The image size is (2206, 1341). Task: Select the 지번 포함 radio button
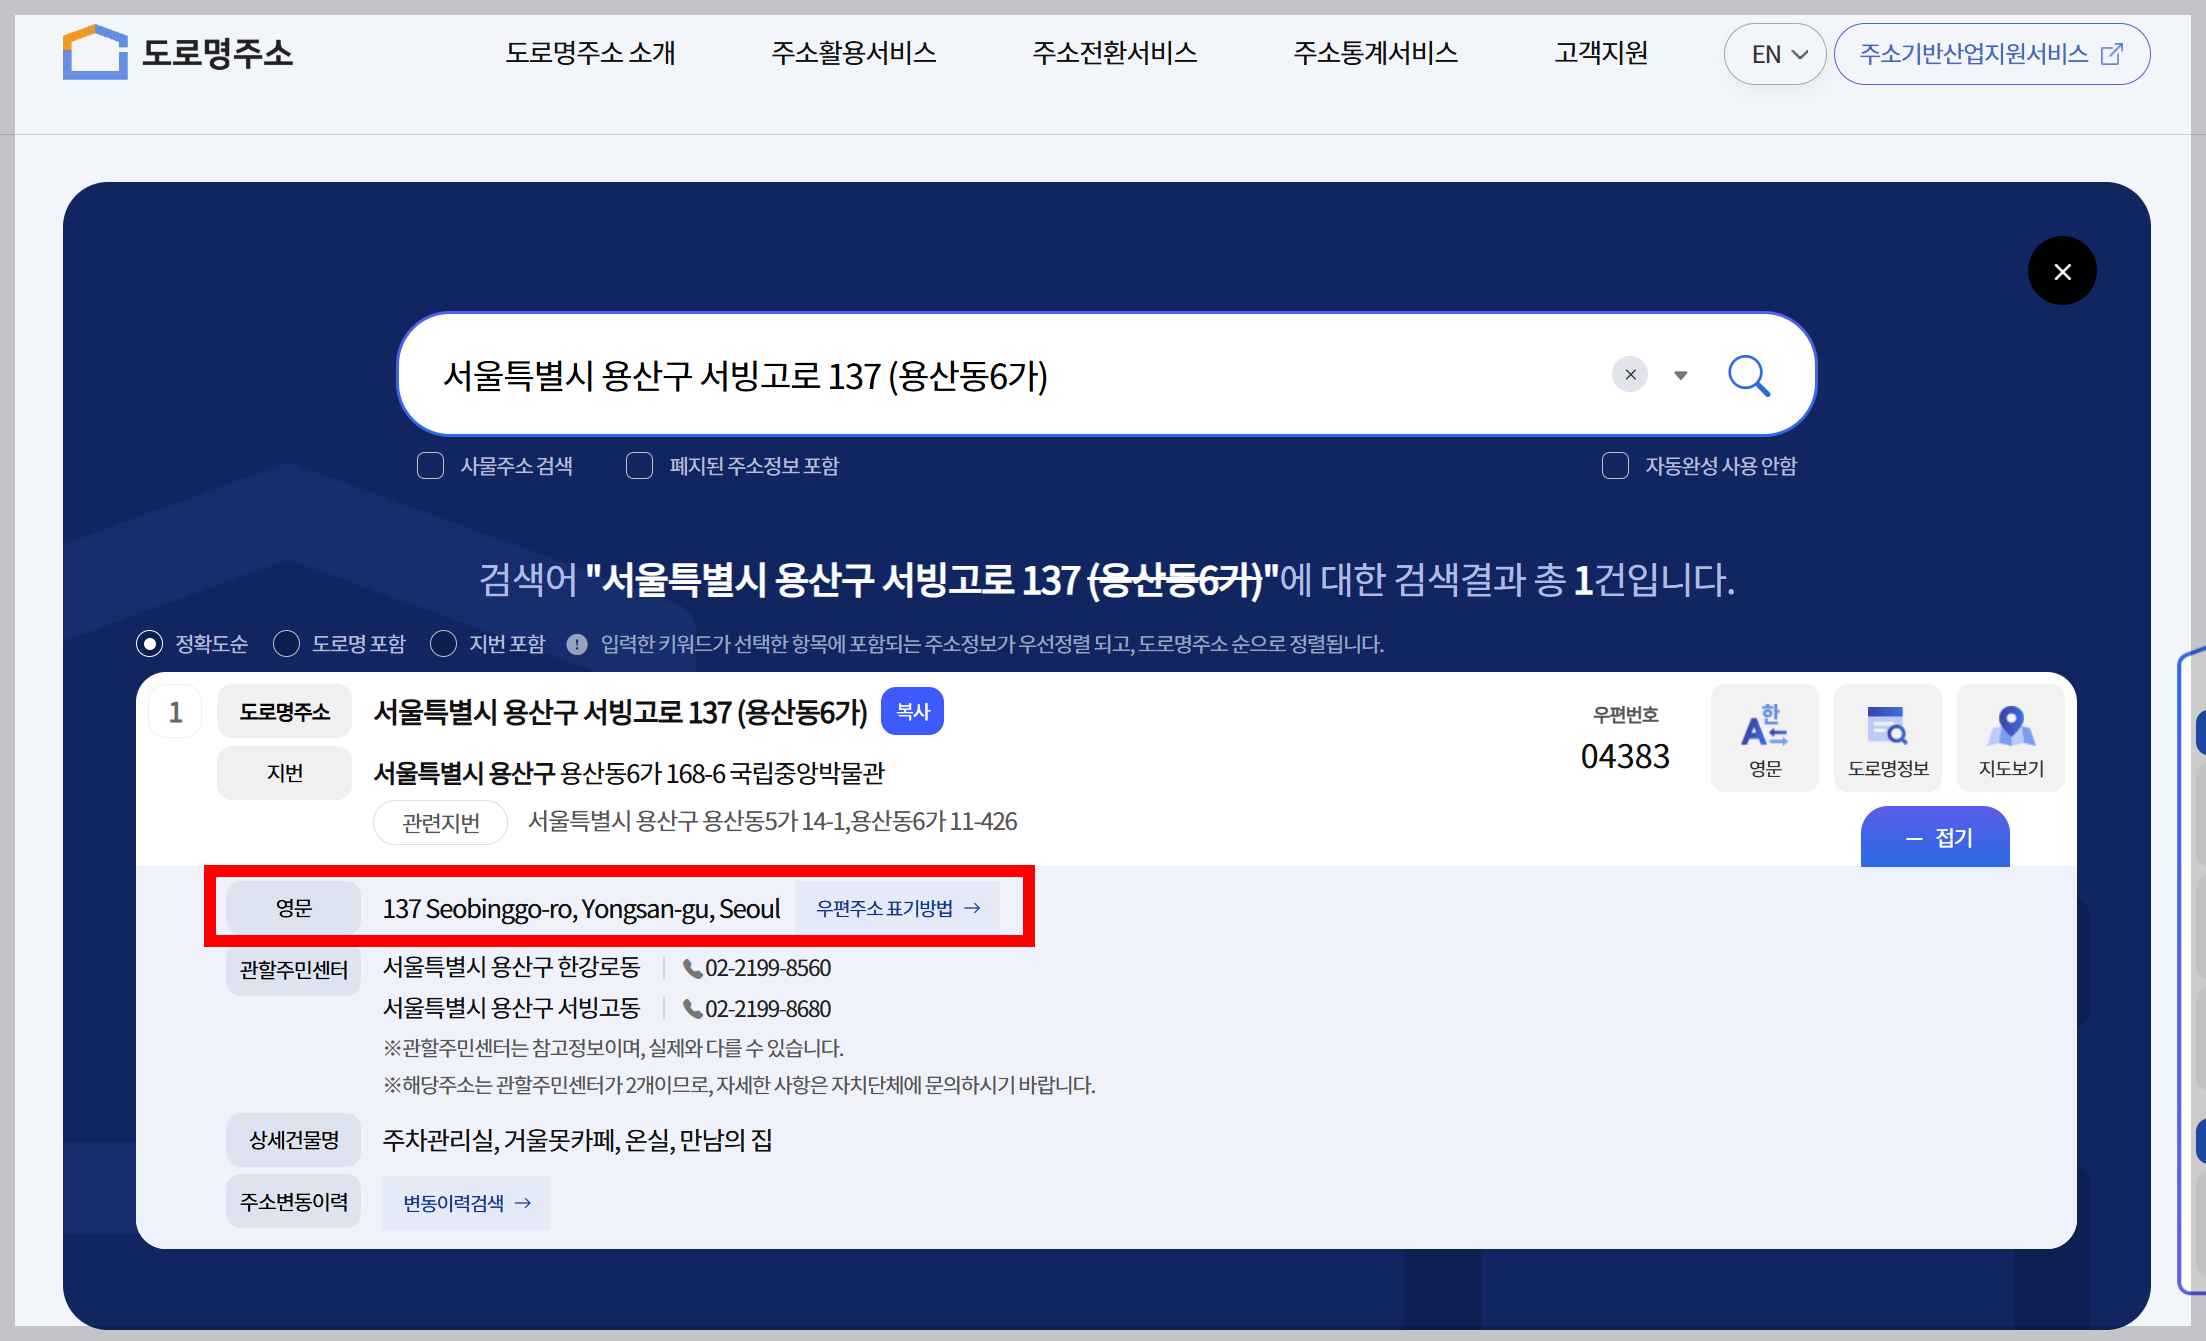[444, 644]
